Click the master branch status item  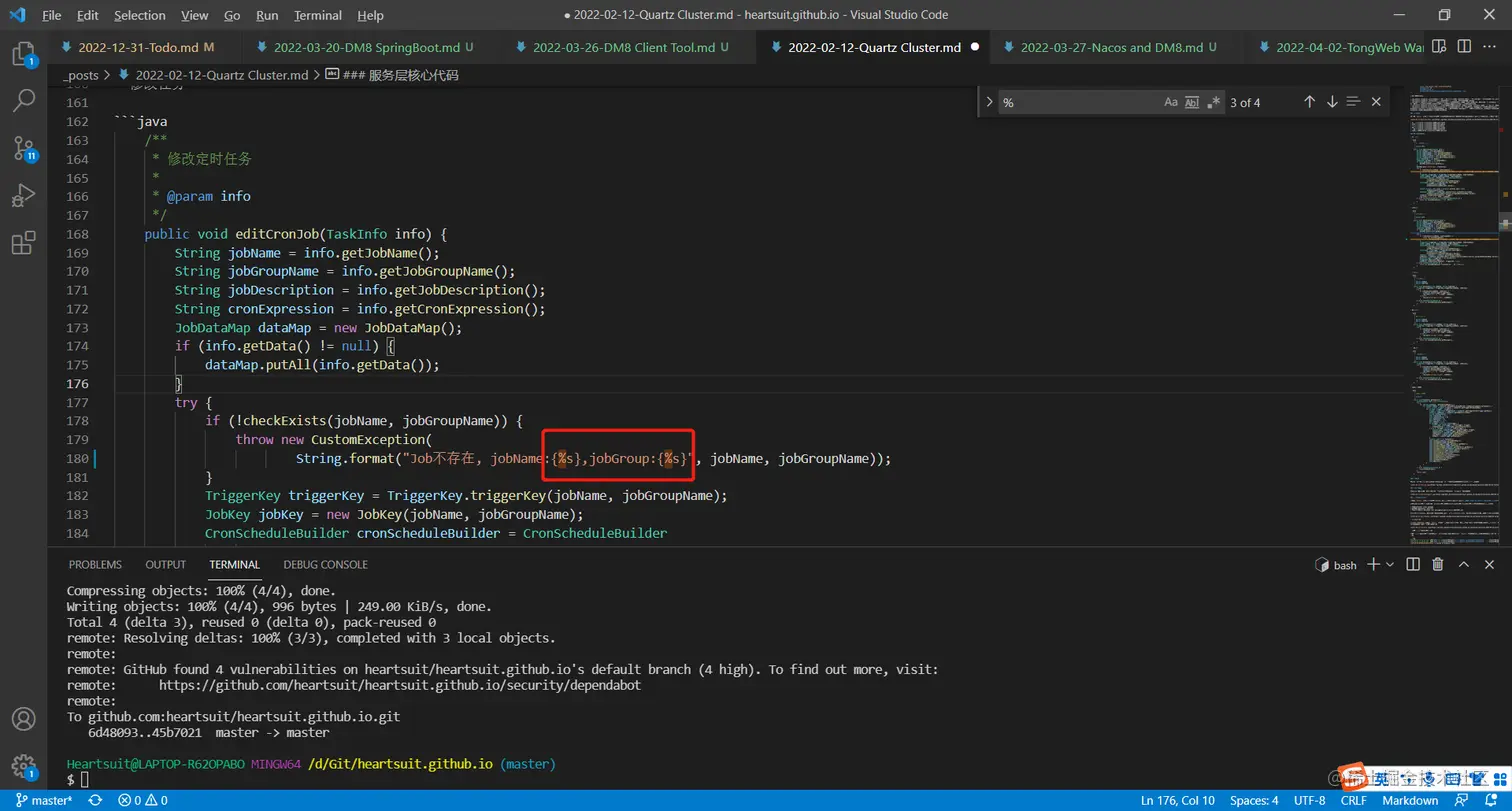(x=44, y=800)
